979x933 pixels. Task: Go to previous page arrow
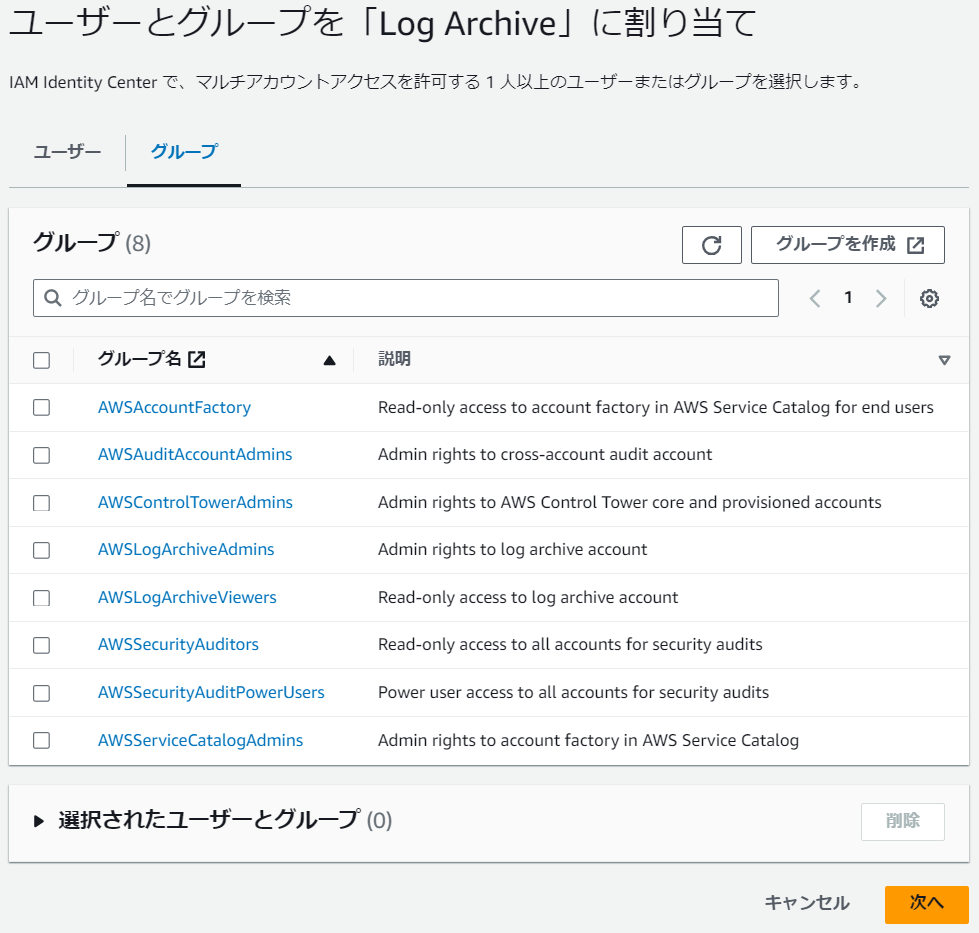pos(814,299)
